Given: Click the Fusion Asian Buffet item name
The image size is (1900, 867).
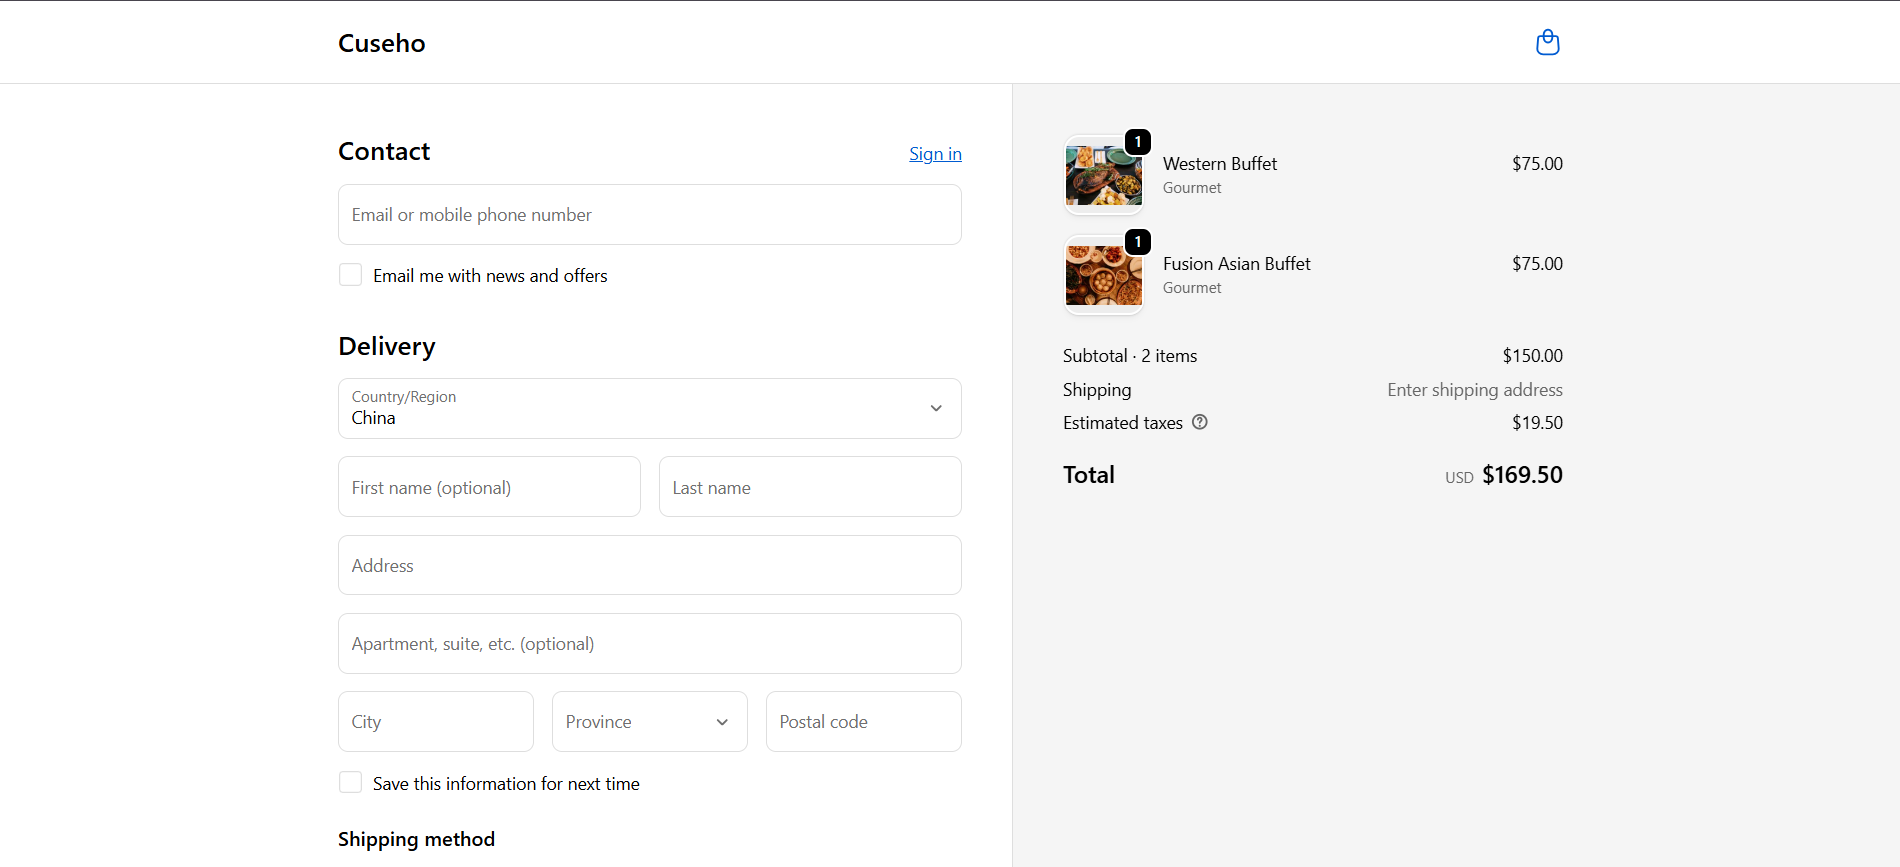Looking at the screenshot, I should pos(1237,264).
